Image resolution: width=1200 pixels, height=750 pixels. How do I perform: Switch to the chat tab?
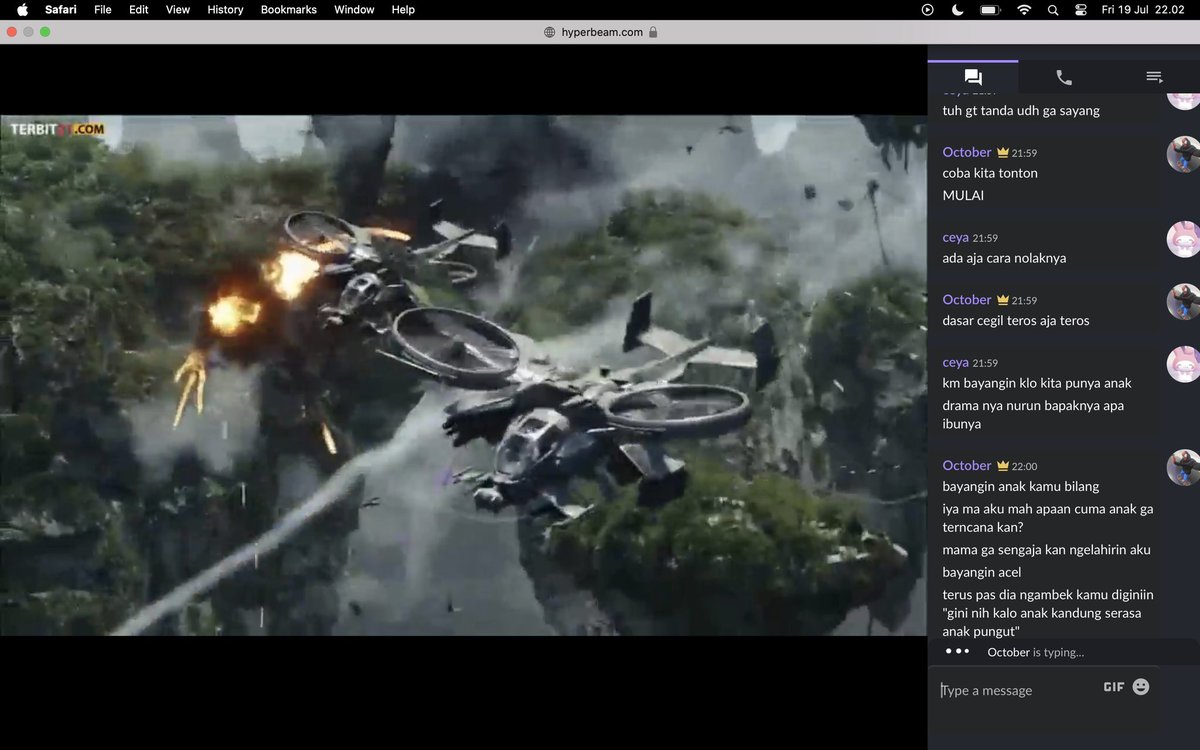click(x=973, y=77)
